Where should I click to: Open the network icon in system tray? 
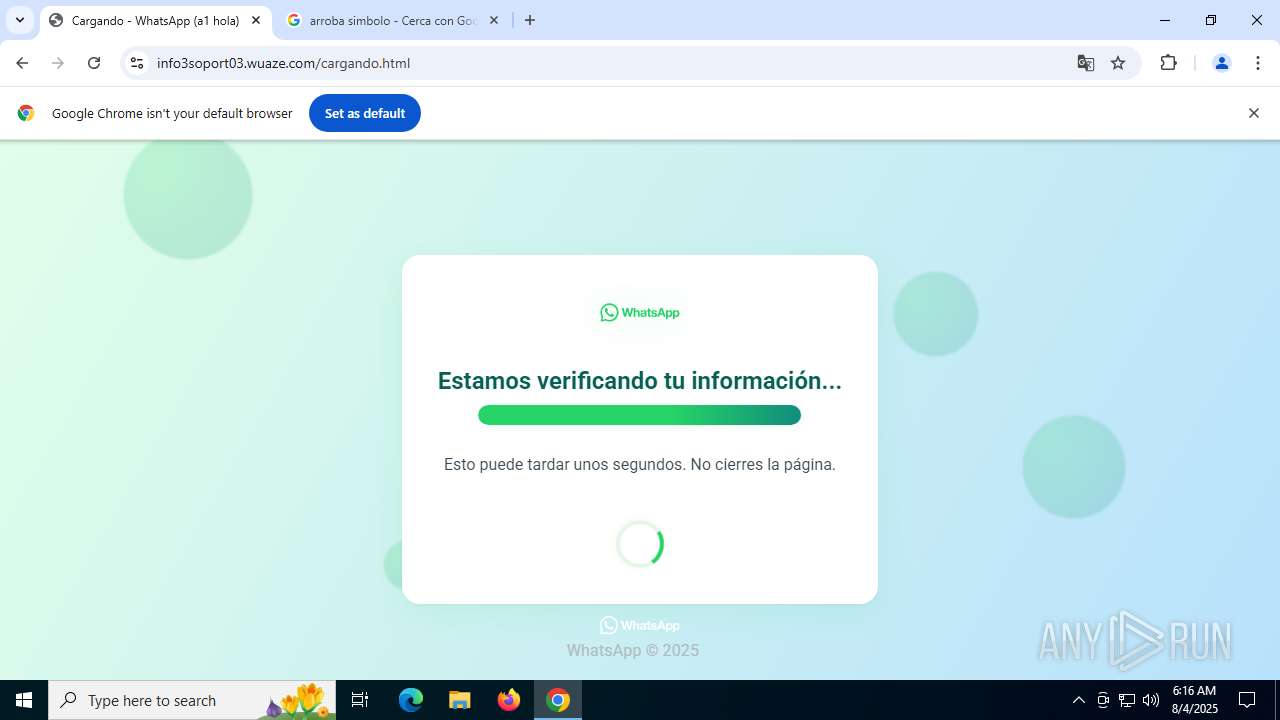pyautogui.click(x=1127, y=700)
